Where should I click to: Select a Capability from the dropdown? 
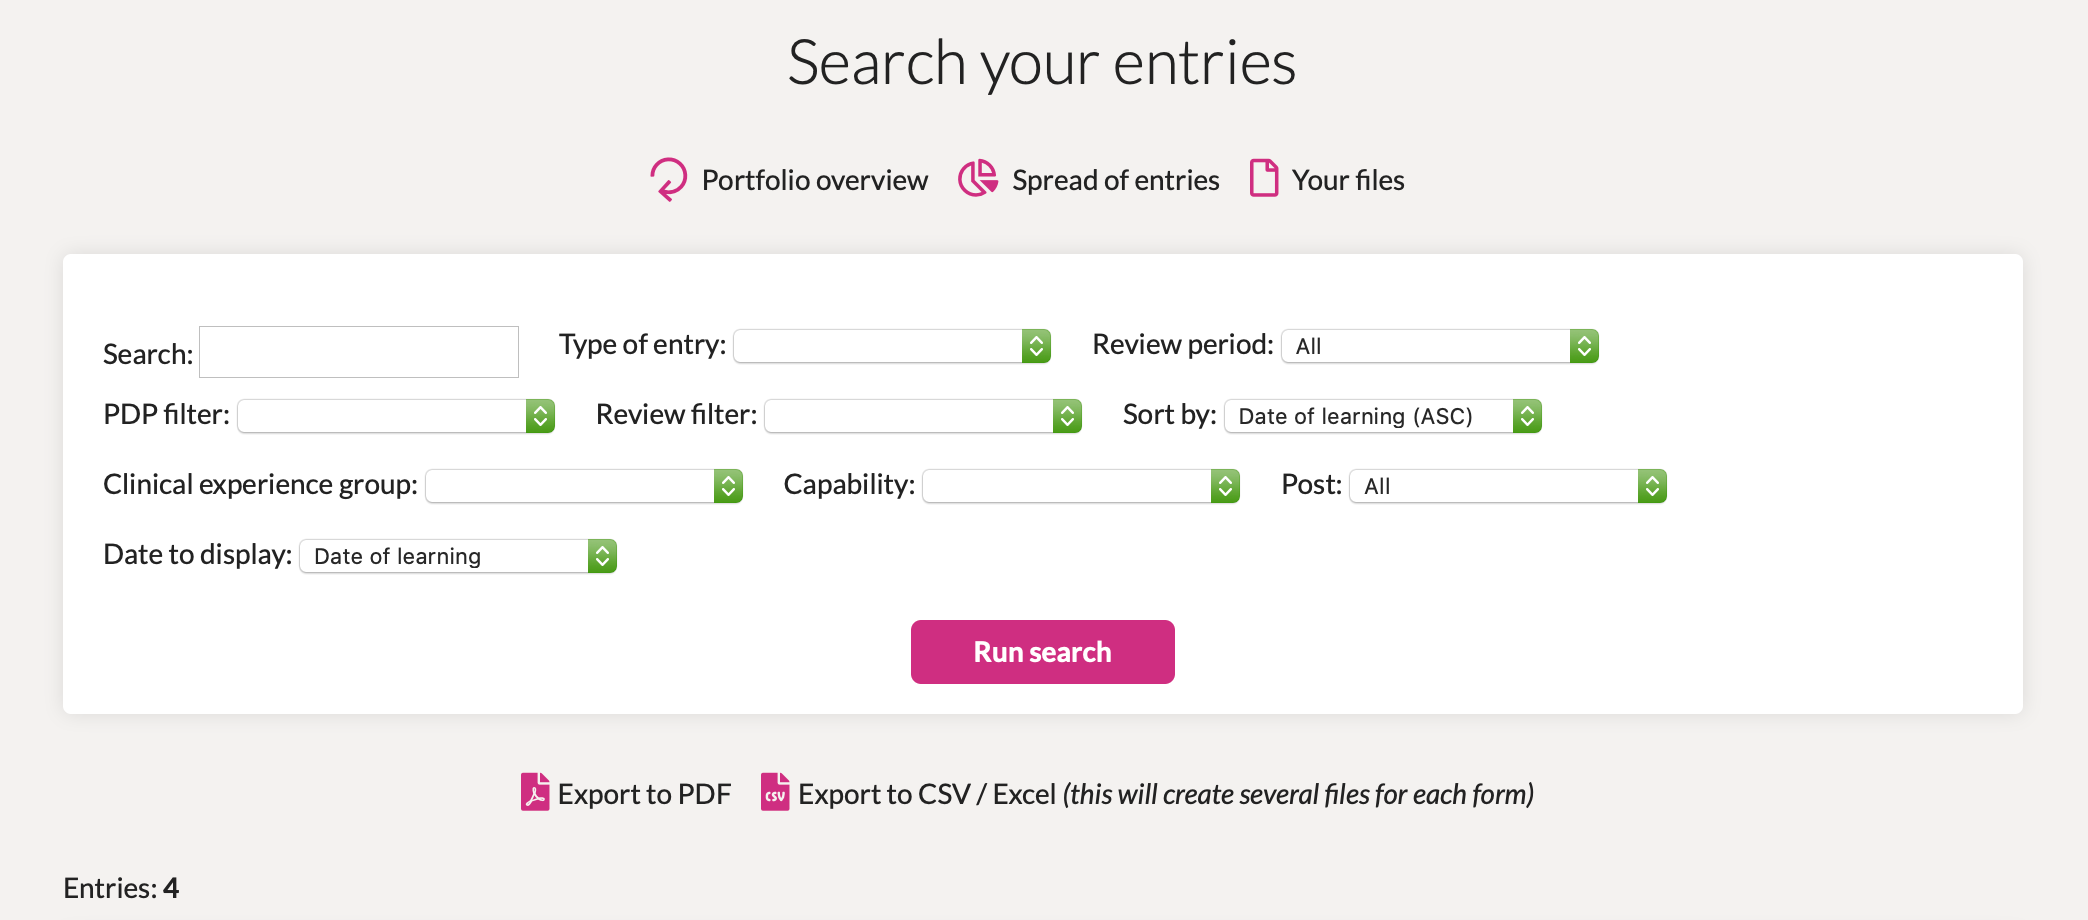click(x=1081, y=486)
